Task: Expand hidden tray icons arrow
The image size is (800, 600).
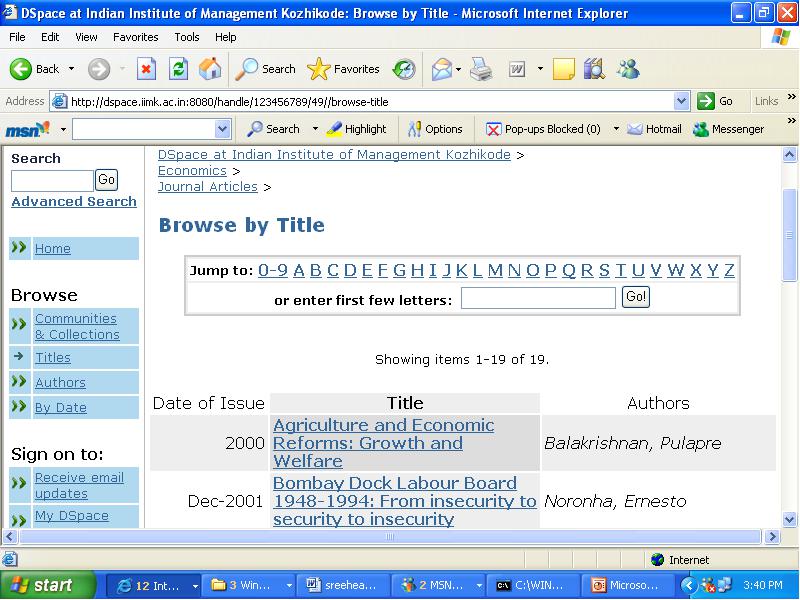Action: pyautogui.click(x=688, y=585)
